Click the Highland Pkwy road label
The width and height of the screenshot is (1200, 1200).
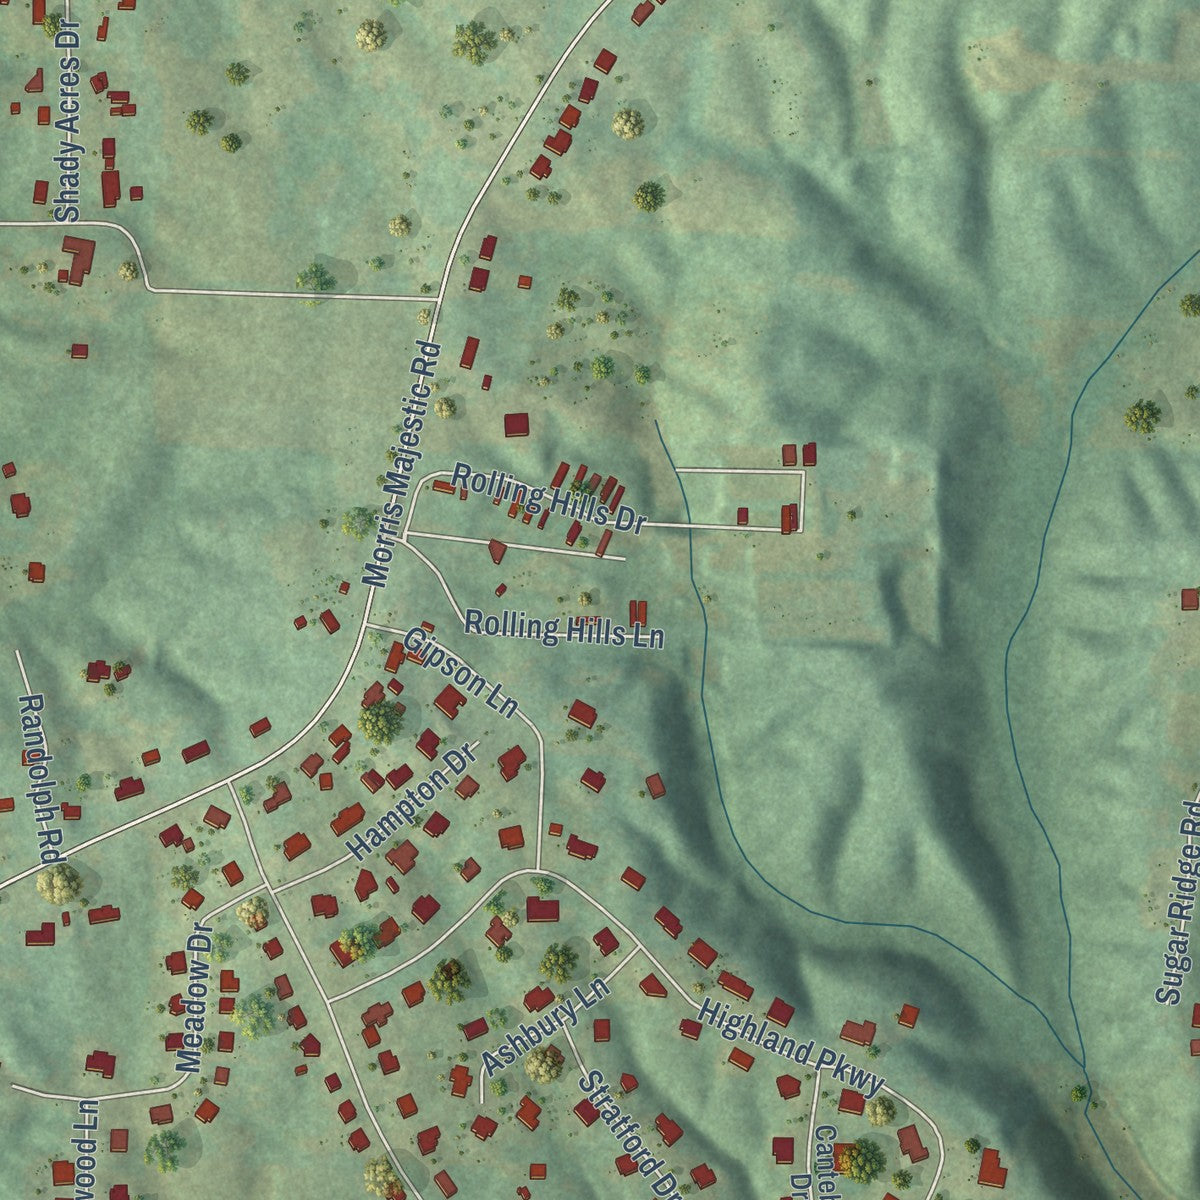point(792,1047)
